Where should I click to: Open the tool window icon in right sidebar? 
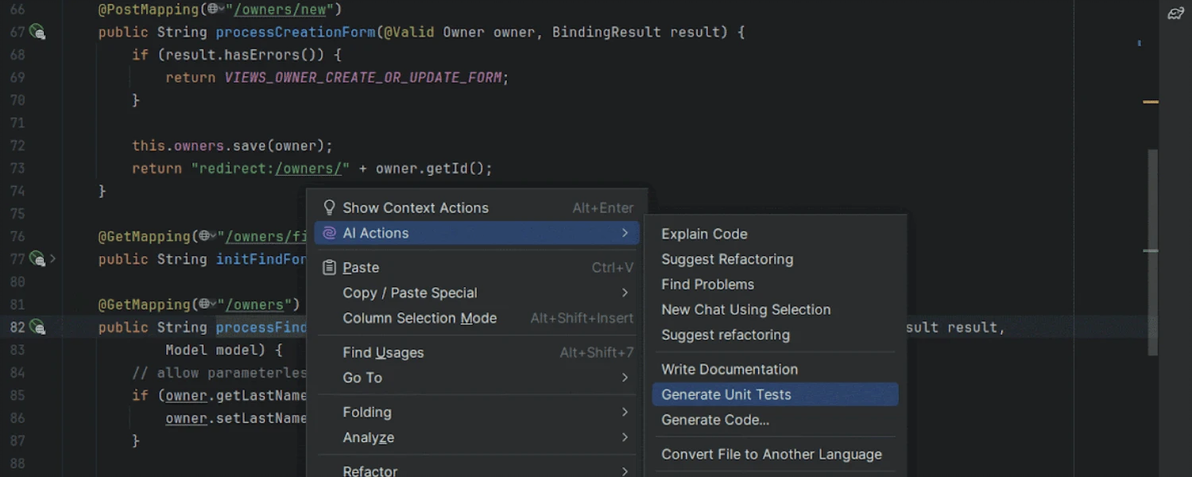click(x=1176, y=13)
